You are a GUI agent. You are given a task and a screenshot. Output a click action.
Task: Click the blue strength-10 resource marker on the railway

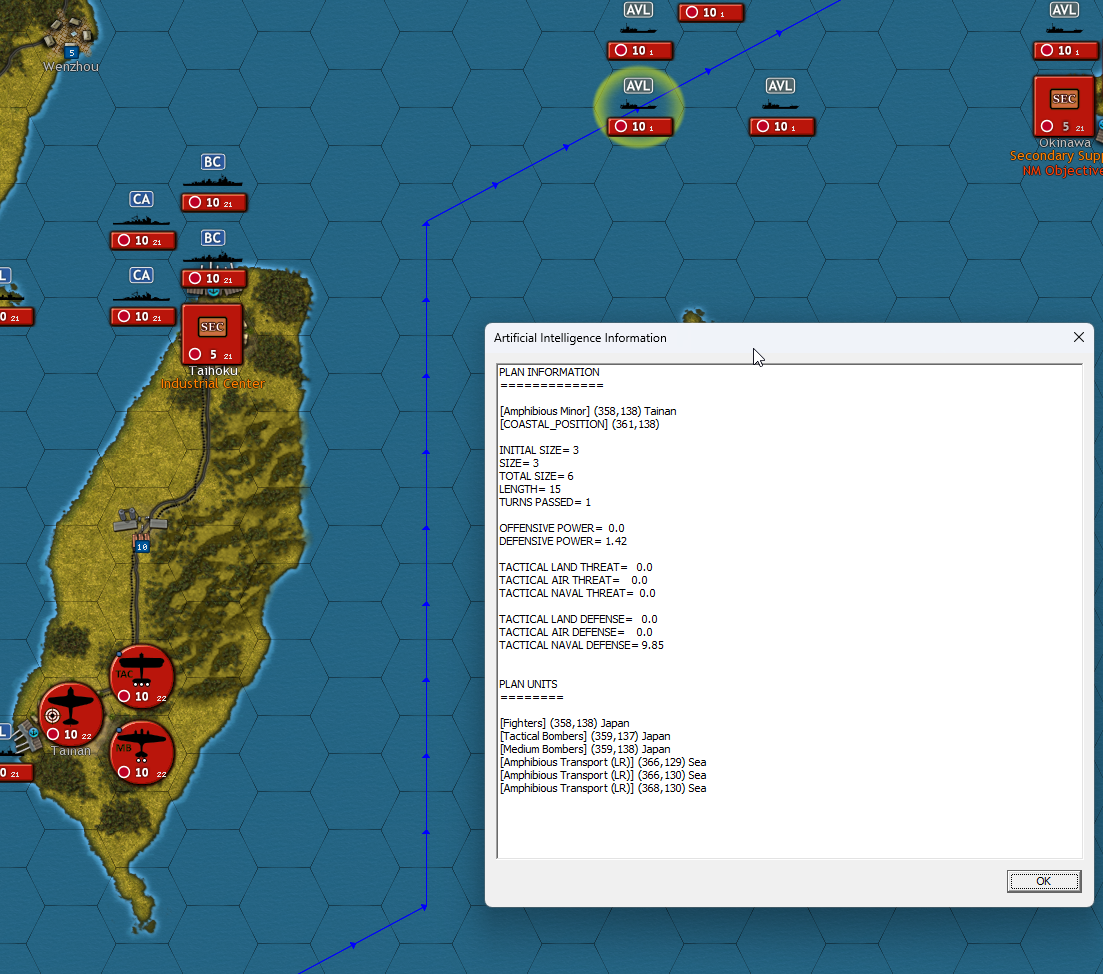pyautogui.click(x=141, y=547)
